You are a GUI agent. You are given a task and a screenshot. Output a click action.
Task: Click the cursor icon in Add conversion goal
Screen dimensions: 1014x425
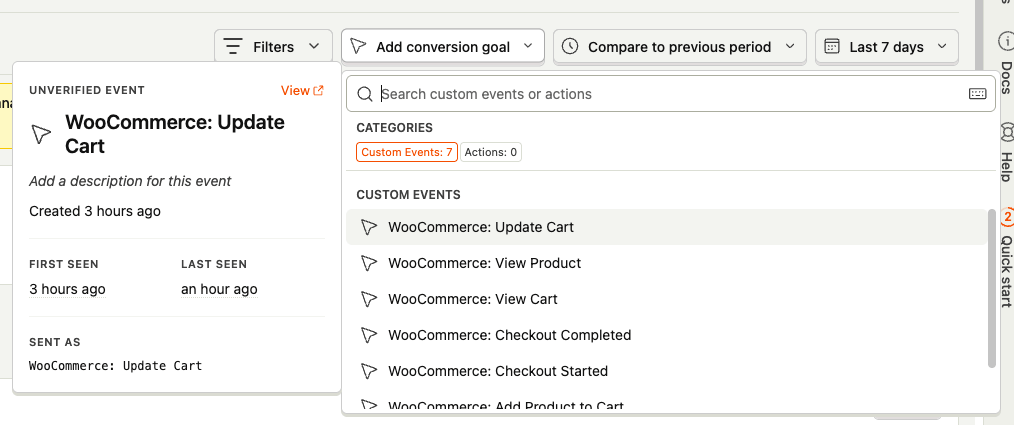tap(358, 47)
